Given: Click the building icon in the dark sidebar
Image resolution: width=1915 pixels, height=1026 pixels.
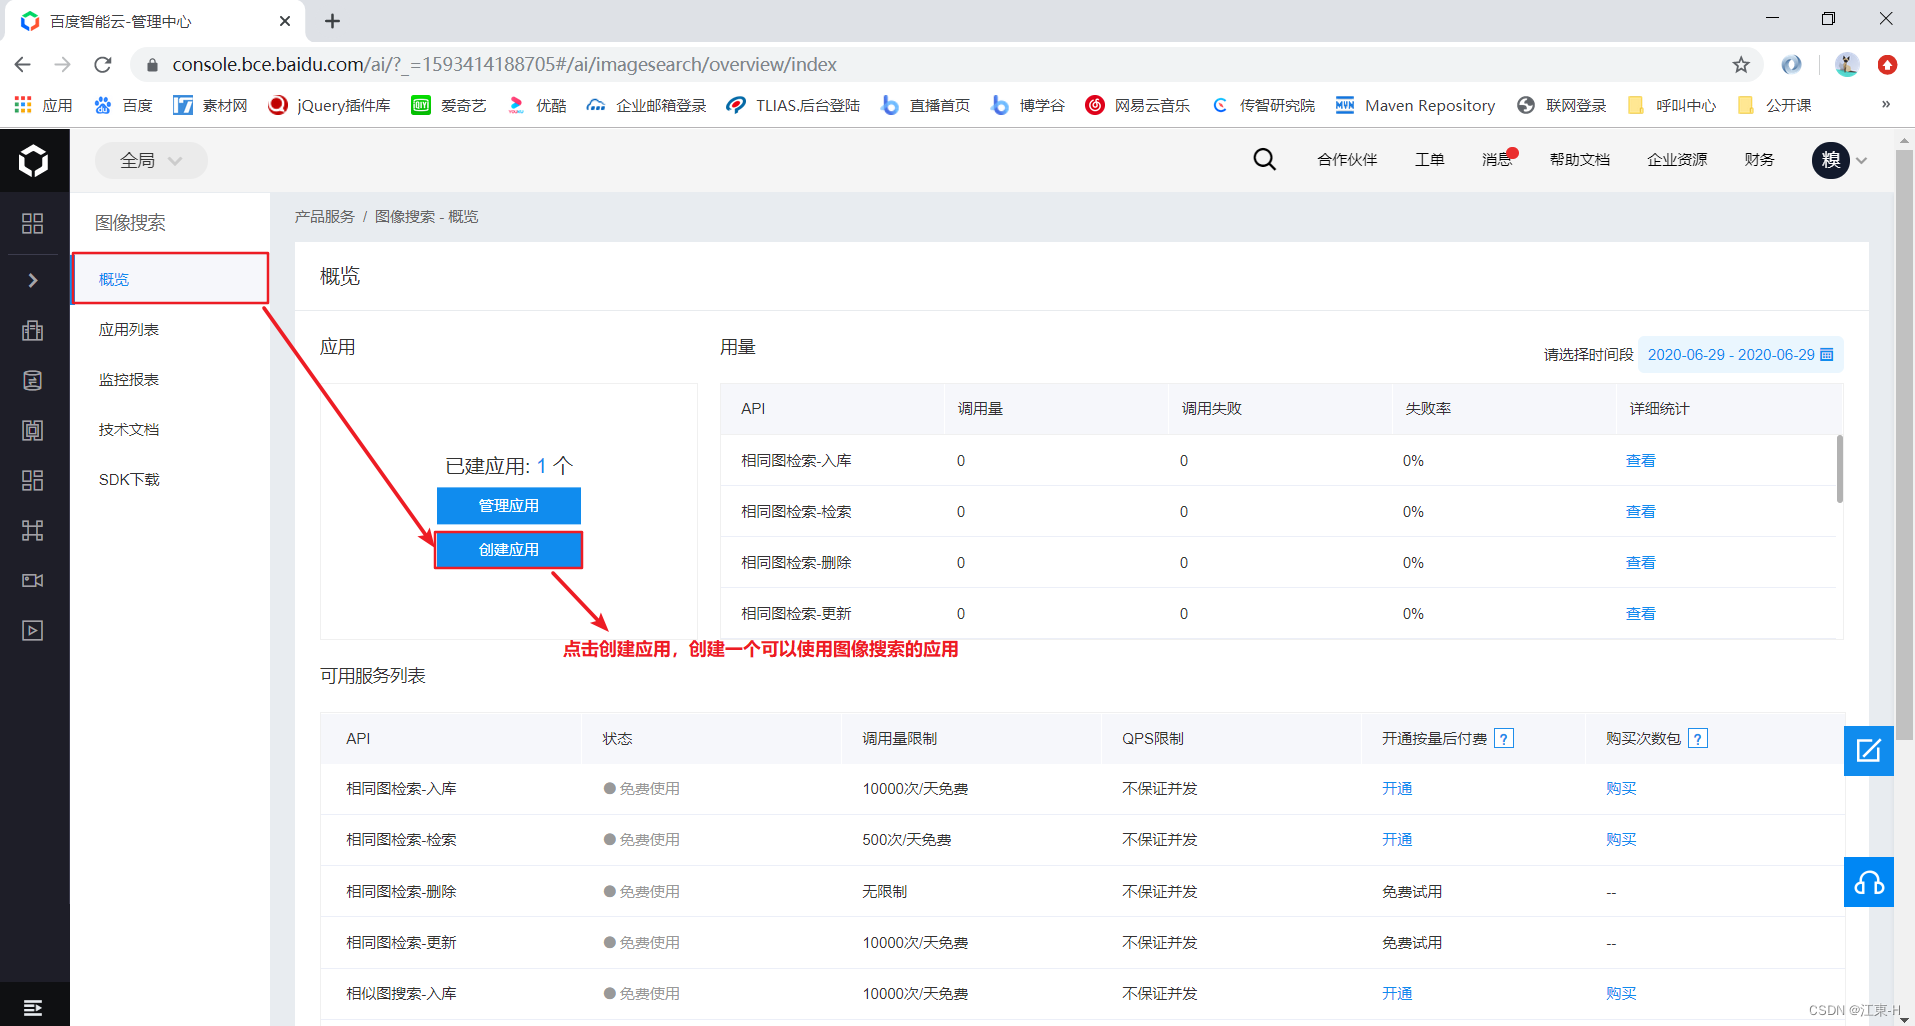Looking at the screenshot, I should pos(33,330).
